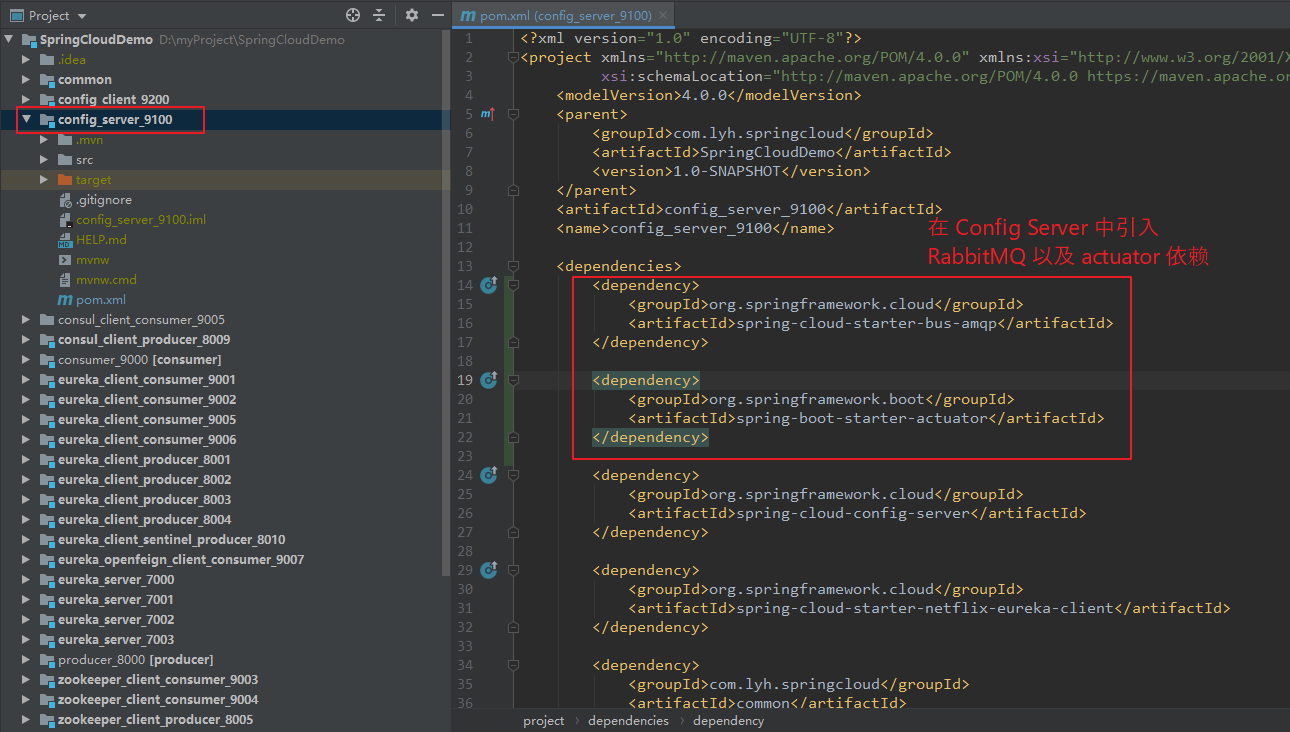1290x732 pixels.
Task: Select the .gitignore file
Action: (x=104, y=200)
